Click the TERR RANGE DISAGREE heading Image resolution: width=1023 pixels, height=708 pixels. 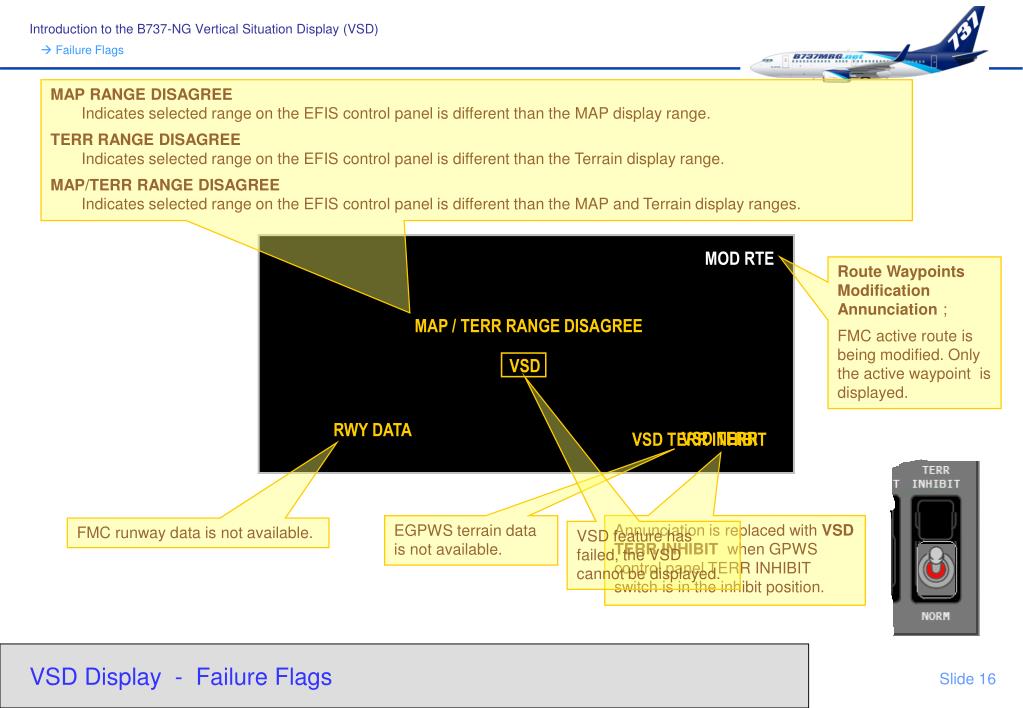pyautogui.click(x=145, y=140)
